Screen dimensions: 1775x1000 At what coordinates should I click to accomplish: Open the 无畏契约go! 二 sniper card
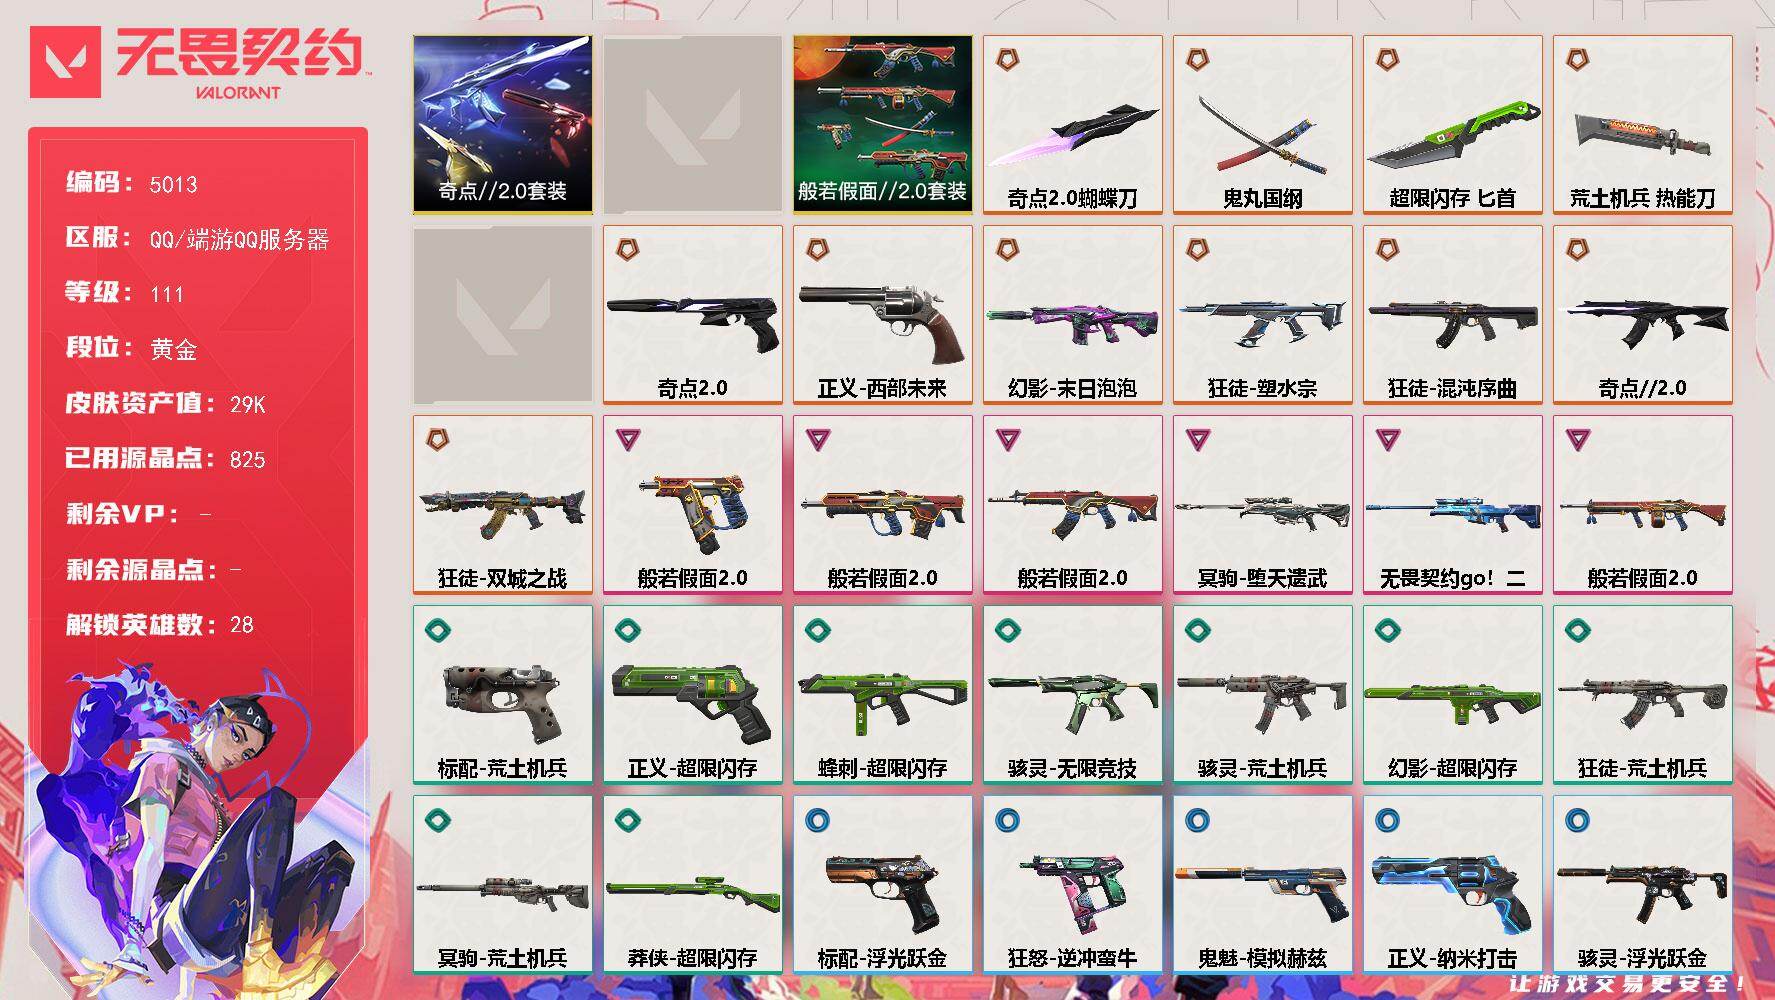tap(1452, 505)
